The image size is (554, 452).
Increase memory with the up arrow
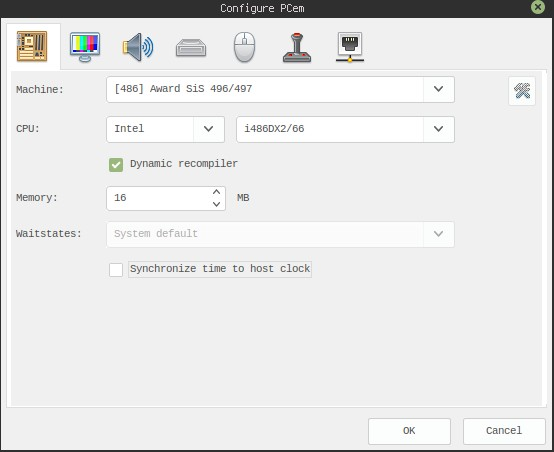tap(217, 192)
